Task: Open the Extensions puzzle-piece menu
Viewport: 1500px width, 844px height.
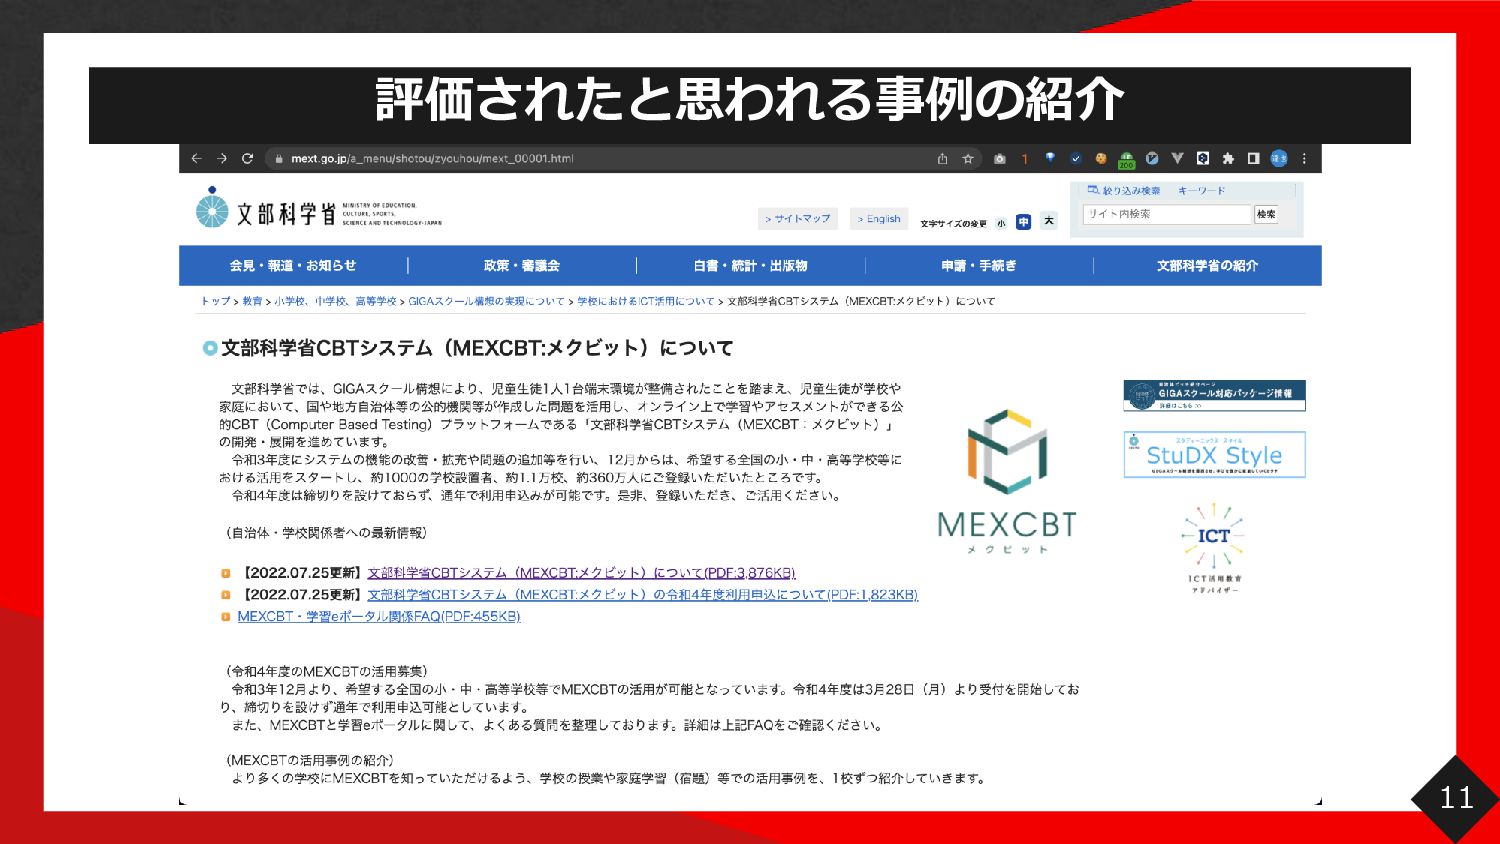Action: pyautogui.click(x=1228, y=158)
